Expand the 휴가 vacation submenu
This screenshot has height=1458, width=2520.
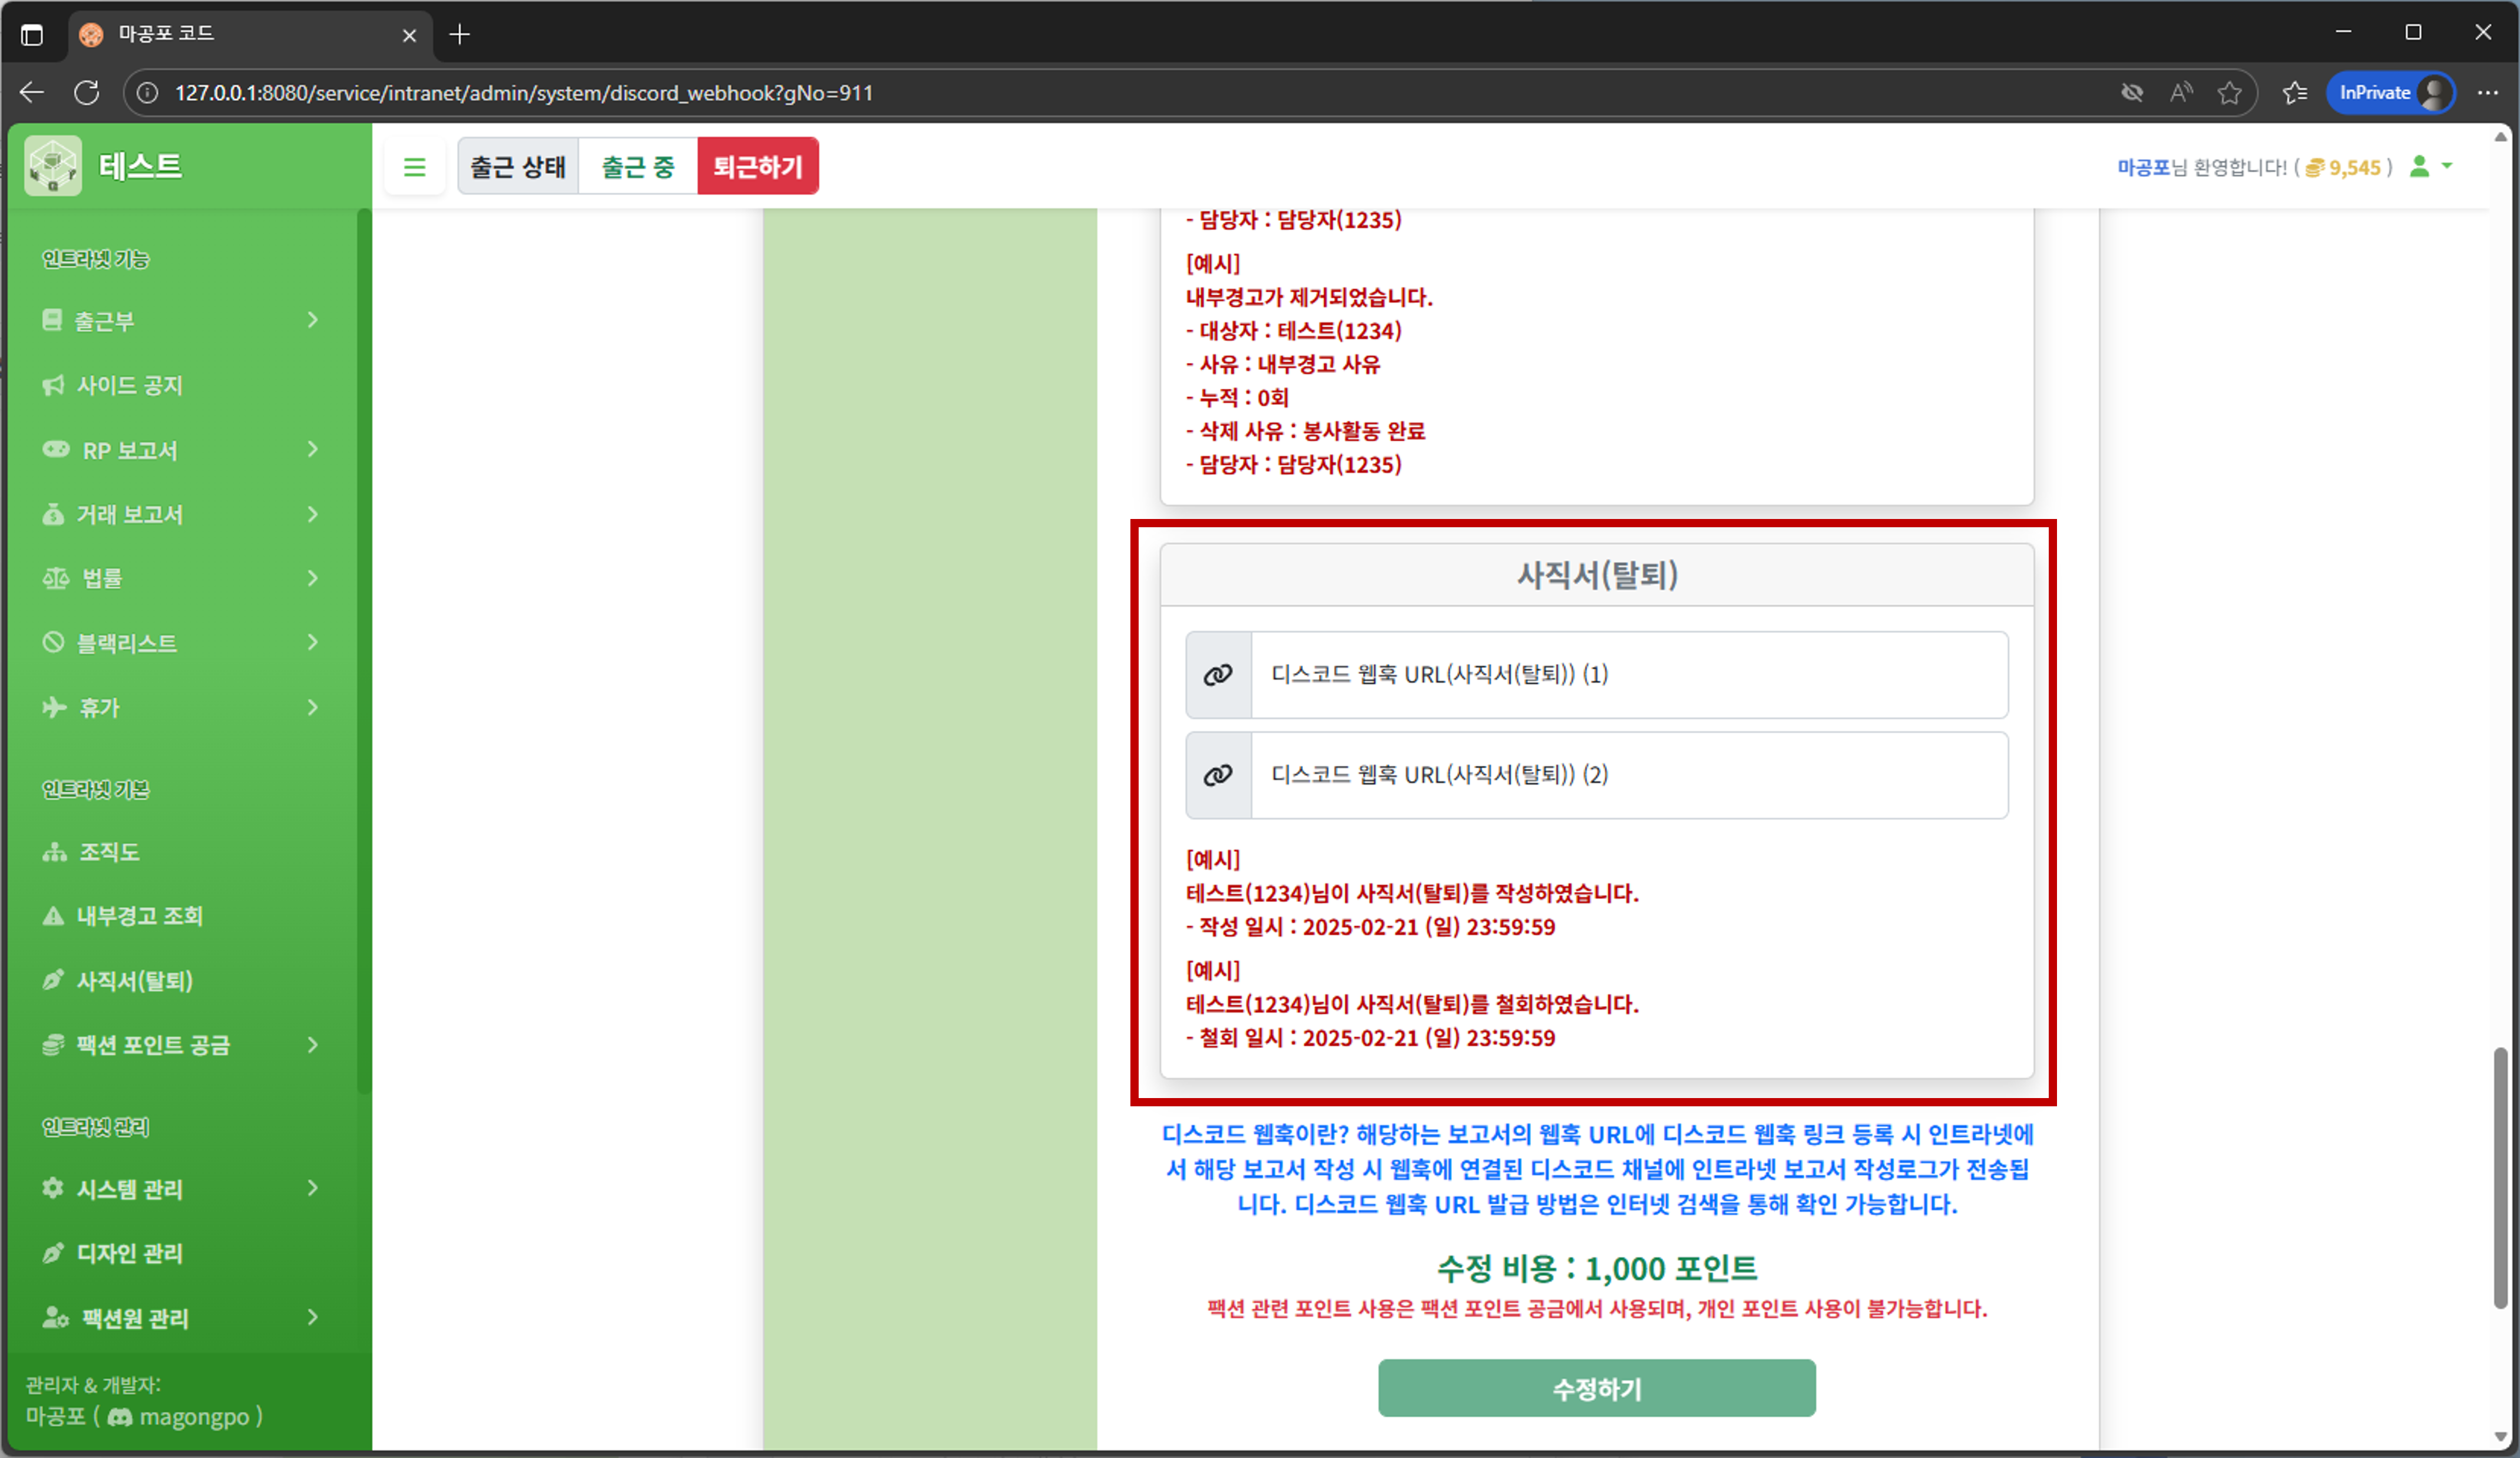coord(98,707)
